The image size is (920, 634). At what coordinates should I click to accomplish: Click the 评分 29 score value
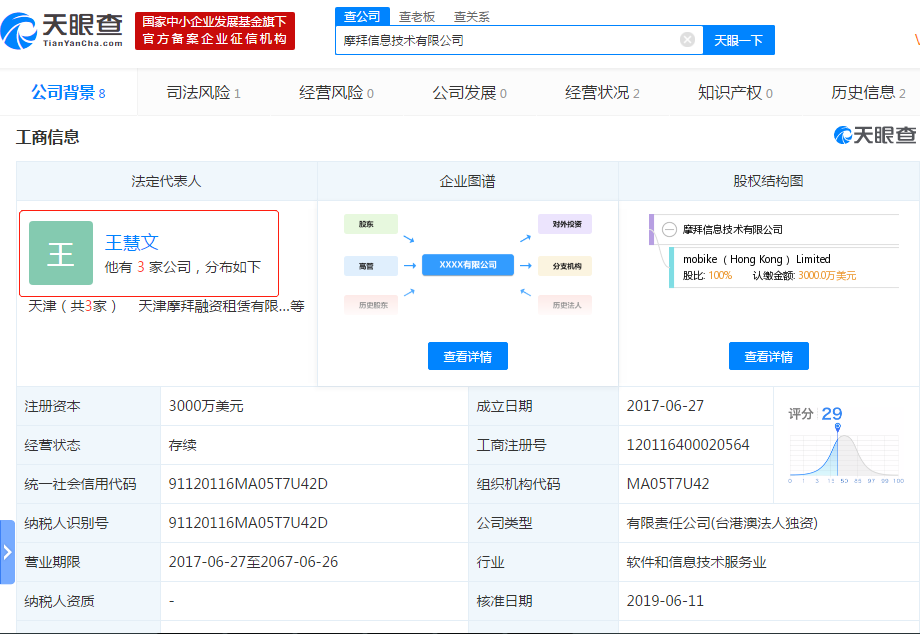pos(832,413)
